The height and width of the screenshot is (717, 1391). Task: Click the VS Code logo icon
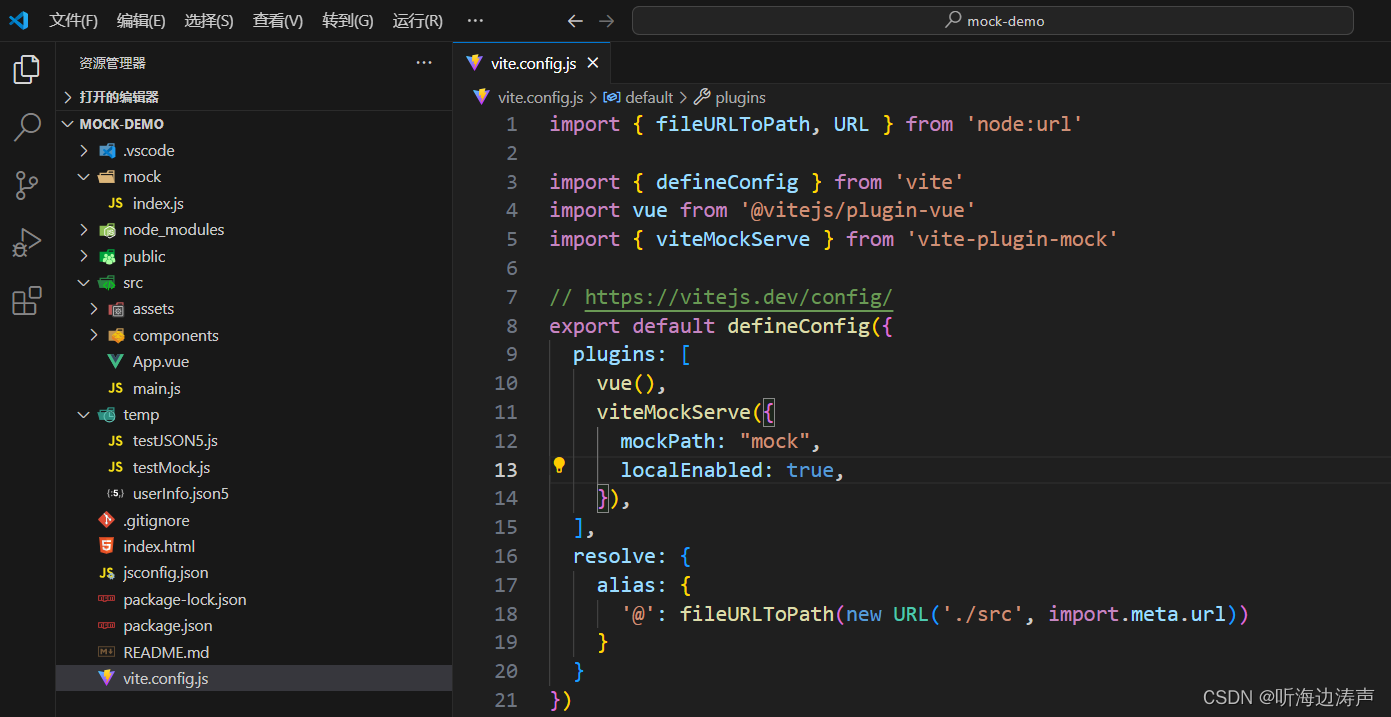(19, 20)
